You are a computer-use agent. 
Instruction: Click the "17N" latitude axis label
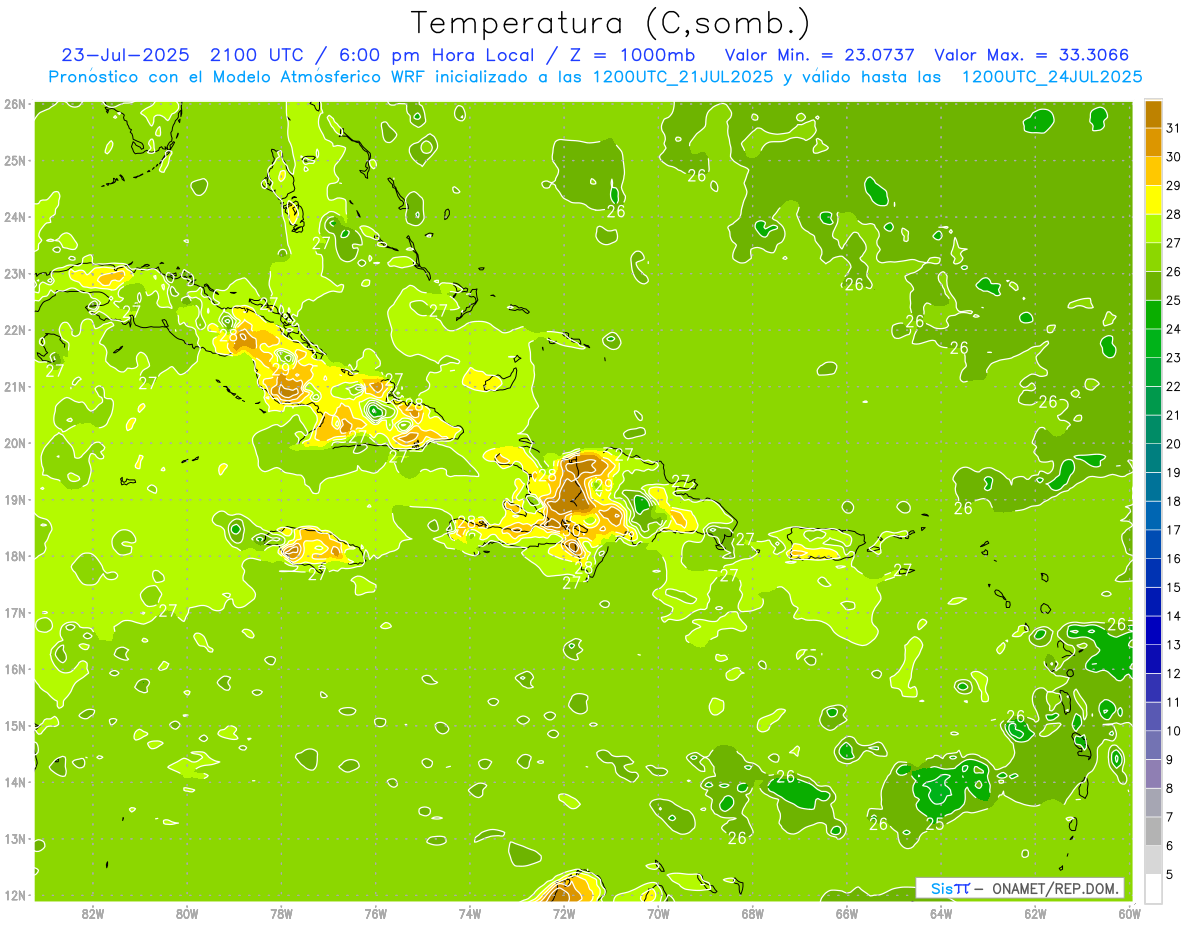tap(14, 613)
